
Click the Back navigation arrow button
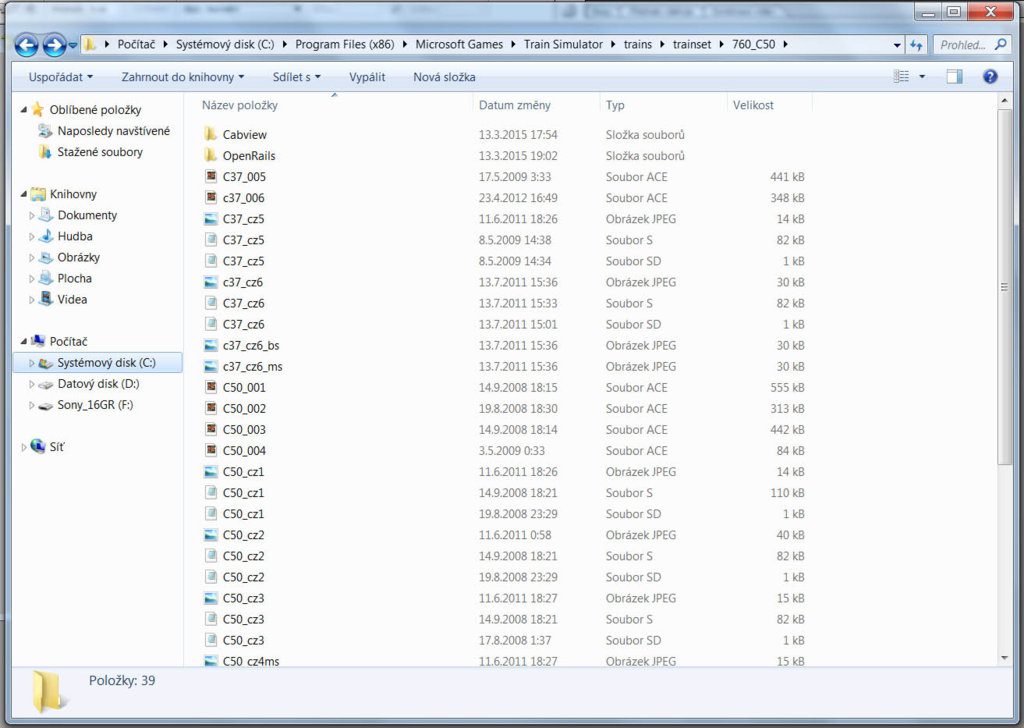27,45
